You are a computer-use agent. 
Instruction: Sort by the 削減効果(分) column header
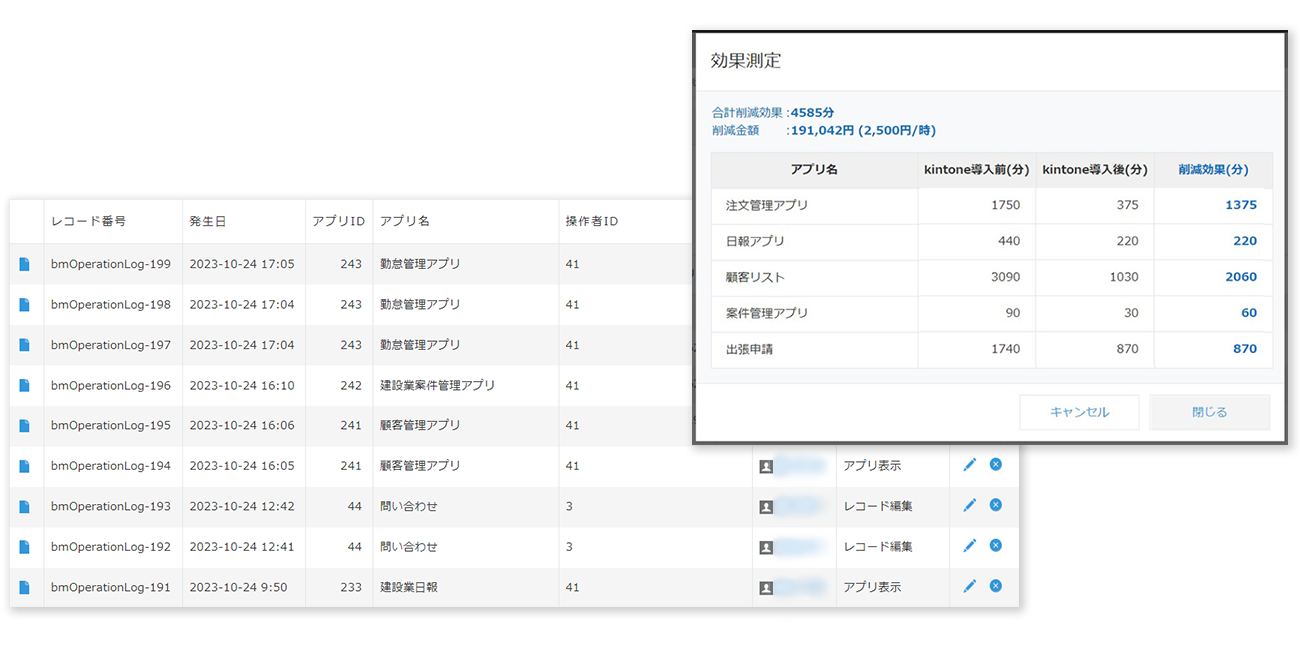click(1213, 170)
